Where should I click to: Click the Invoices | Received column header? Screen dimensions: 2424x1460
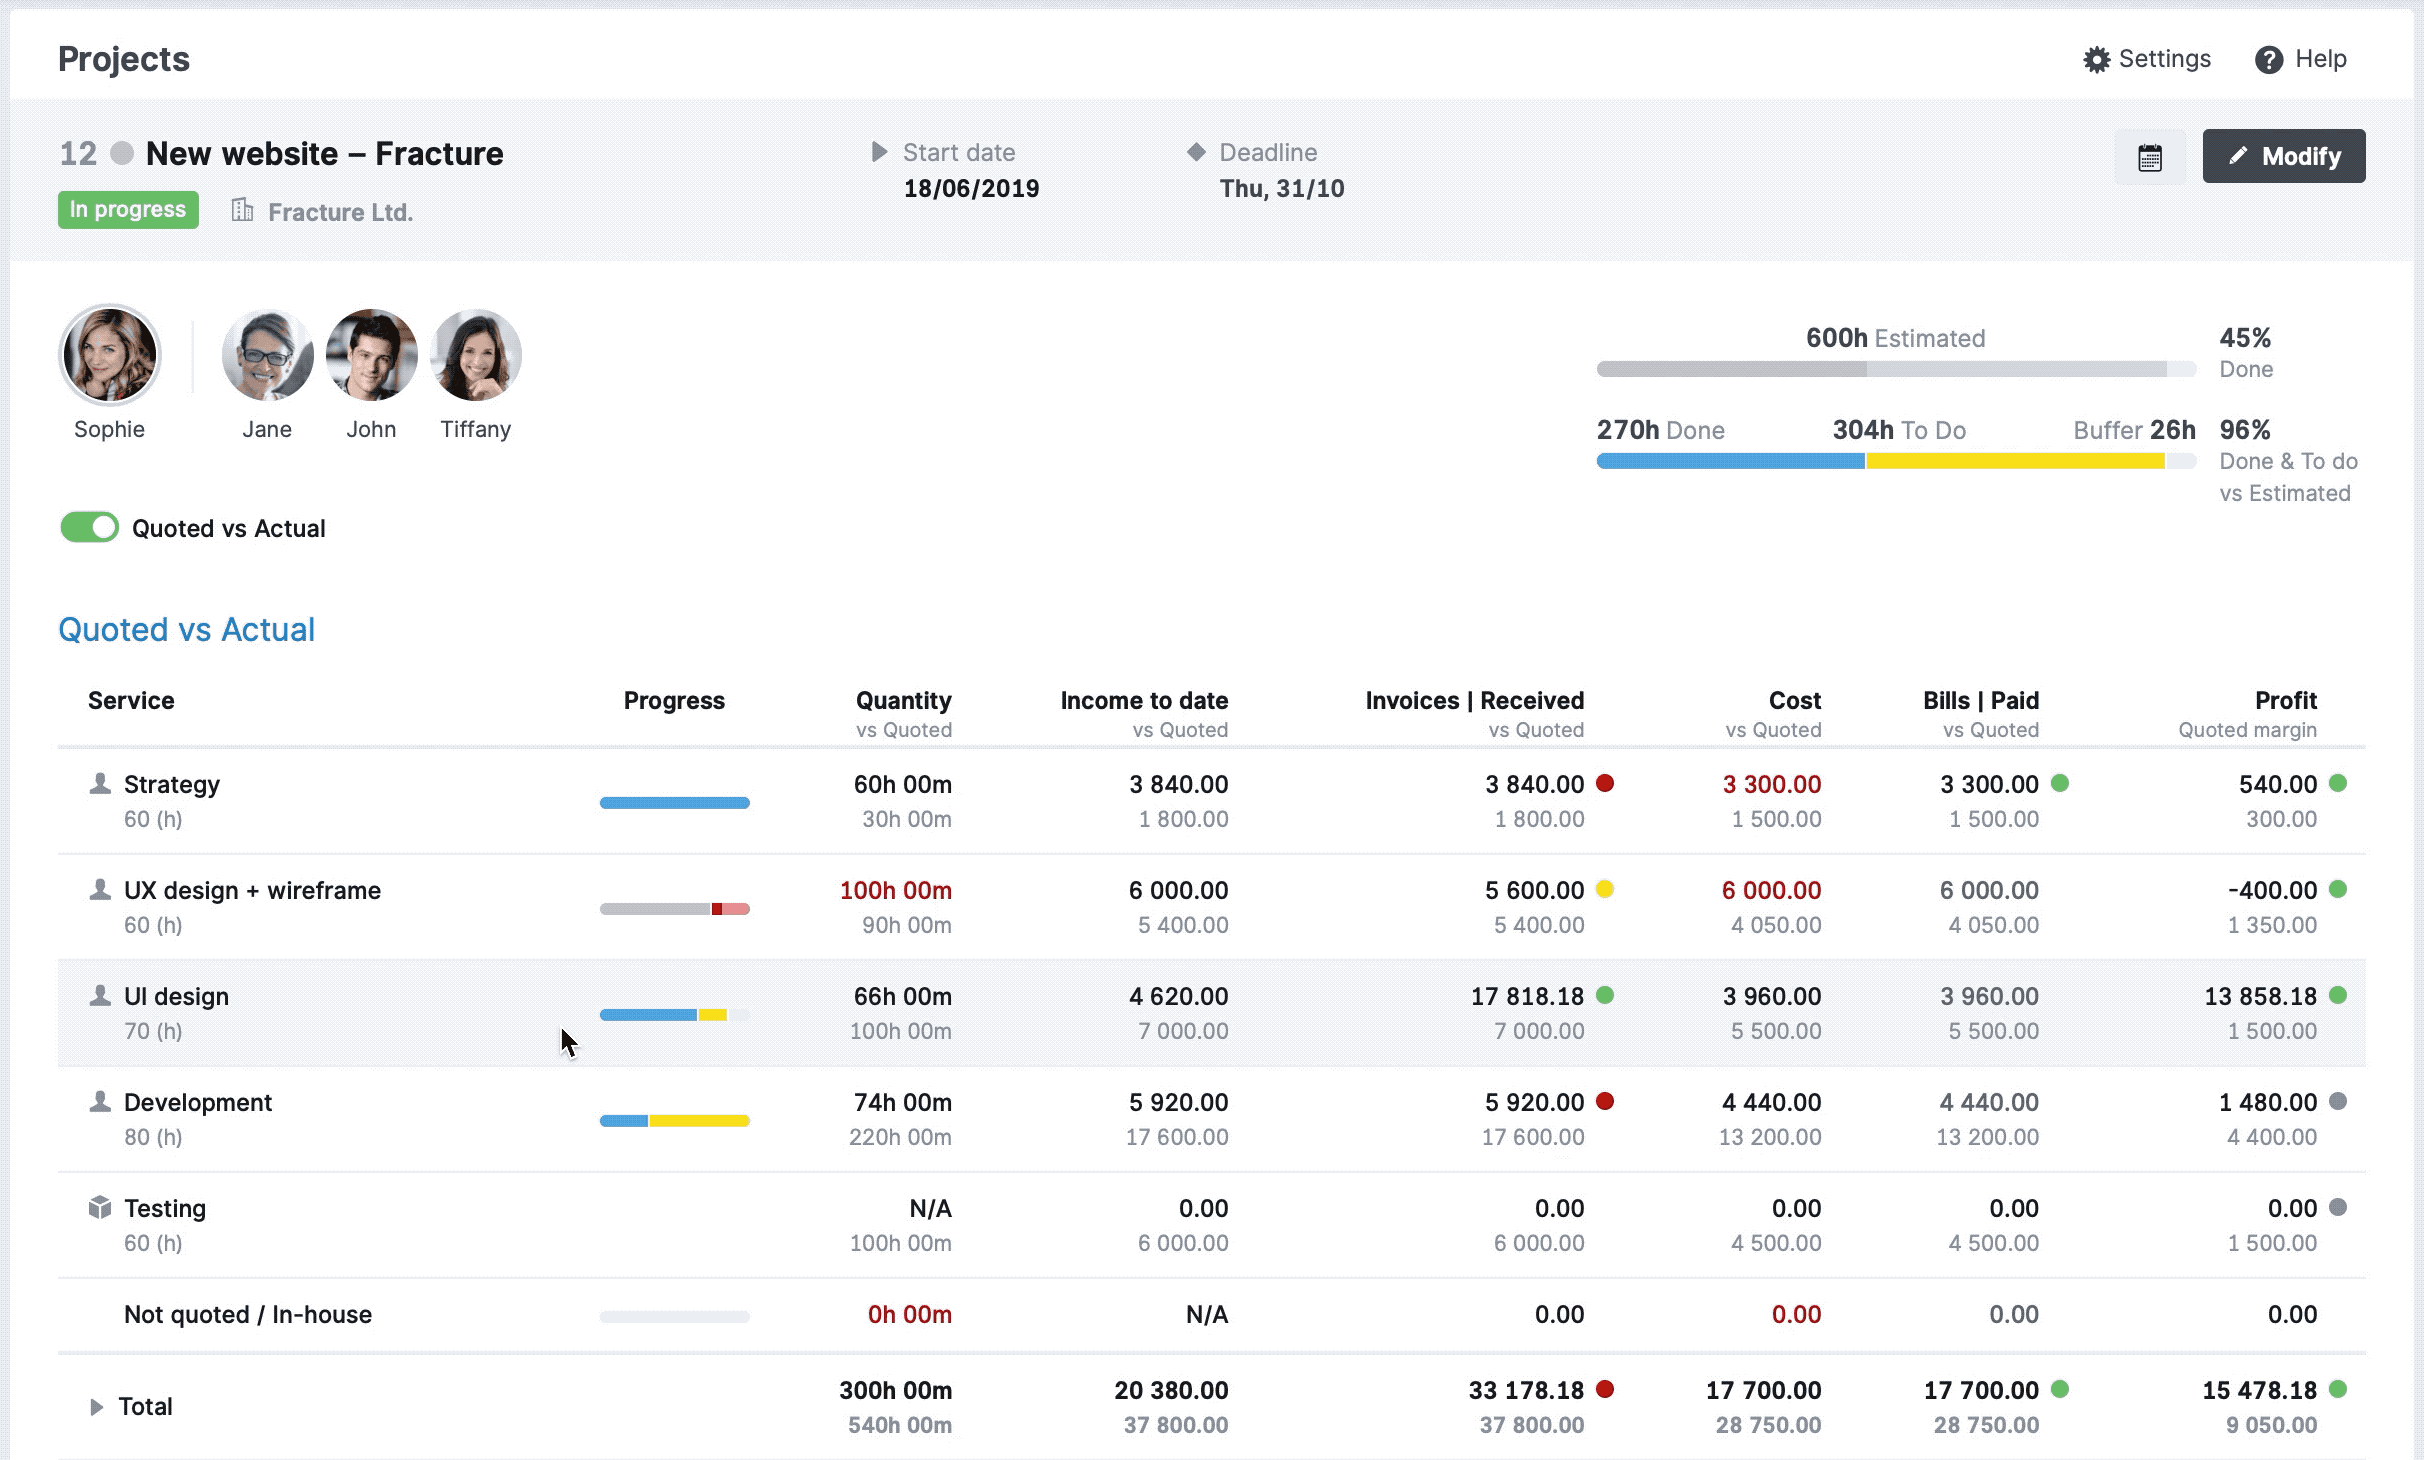pos(1475,700)
